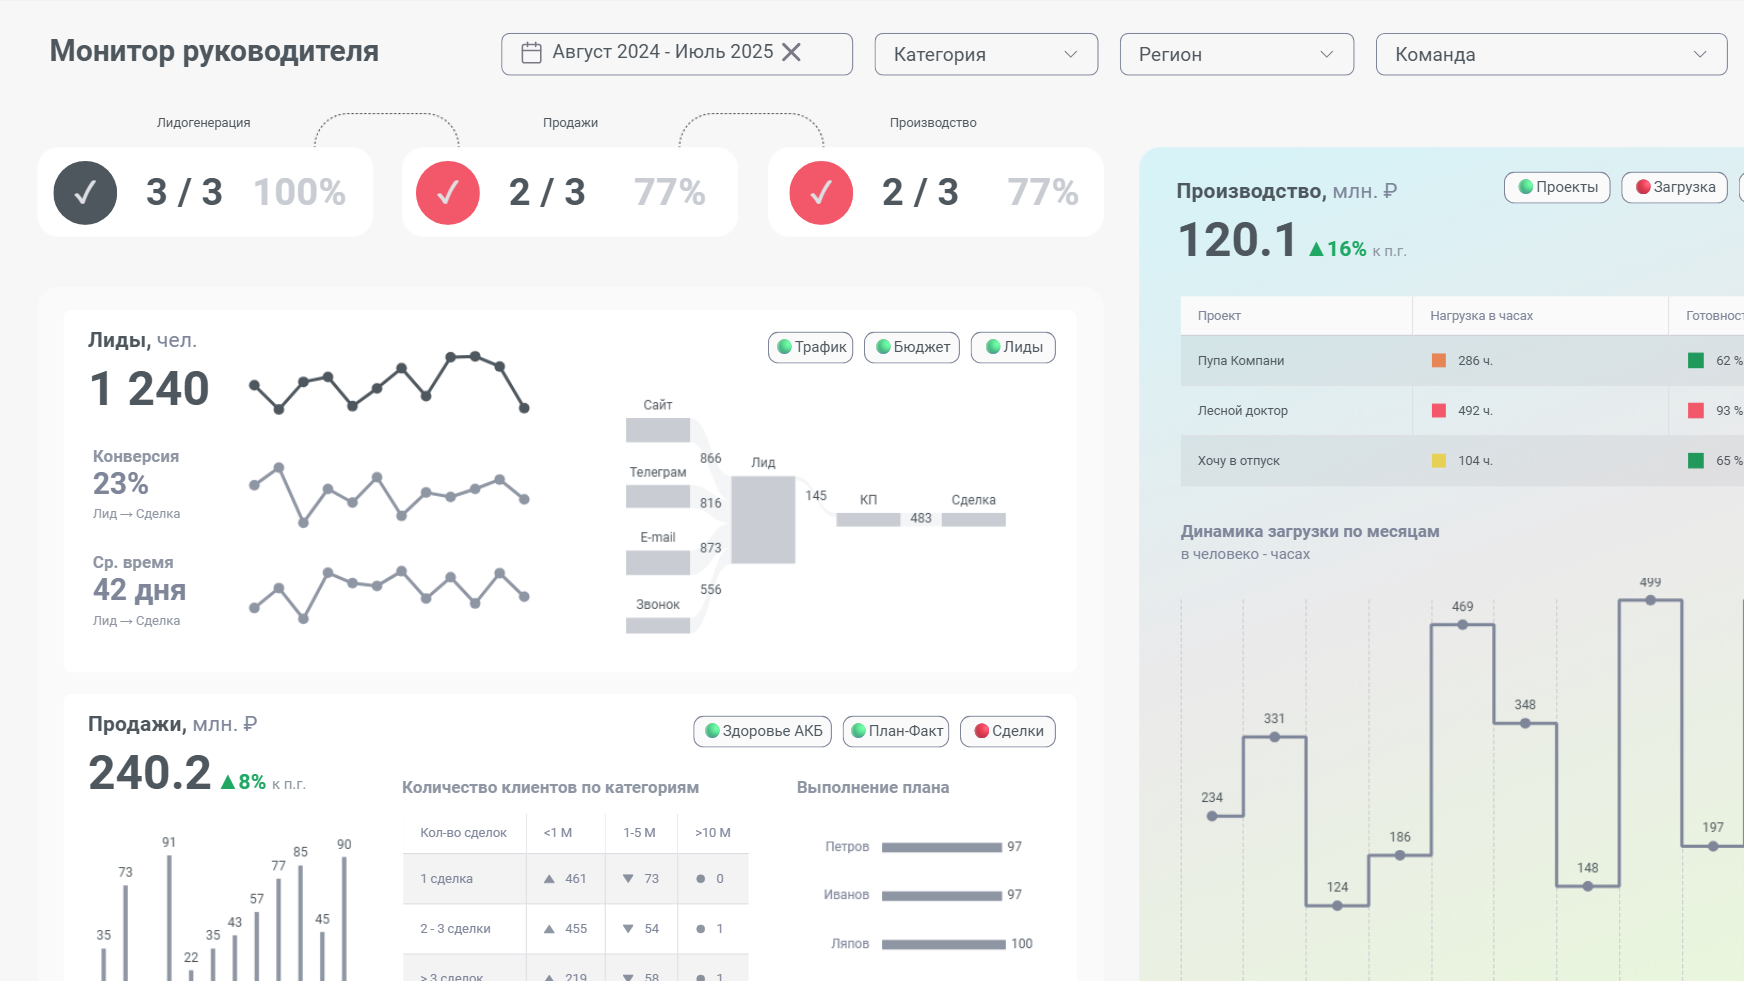1744x981 pixels.
Task: Switch to the Загрузка view in Производство
Action: click(1674, 187)
